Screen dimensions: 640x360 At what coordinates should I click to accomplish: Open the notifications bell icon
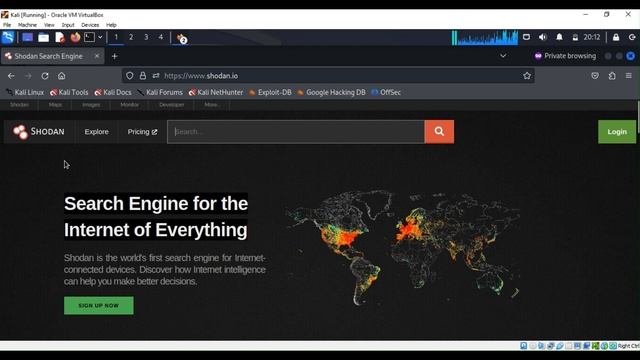click(559, 37)
